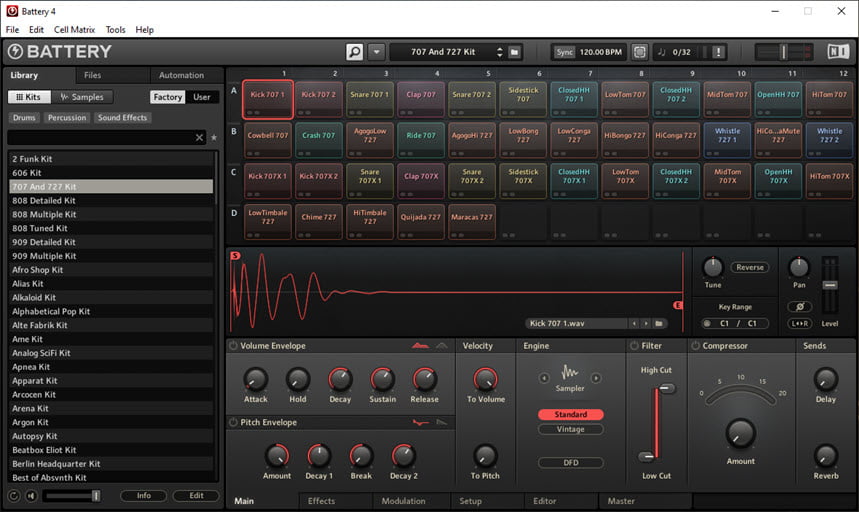859x512 pixels.
Task: Toggle the Pitch Envelope power button
Action: point(233,422)
